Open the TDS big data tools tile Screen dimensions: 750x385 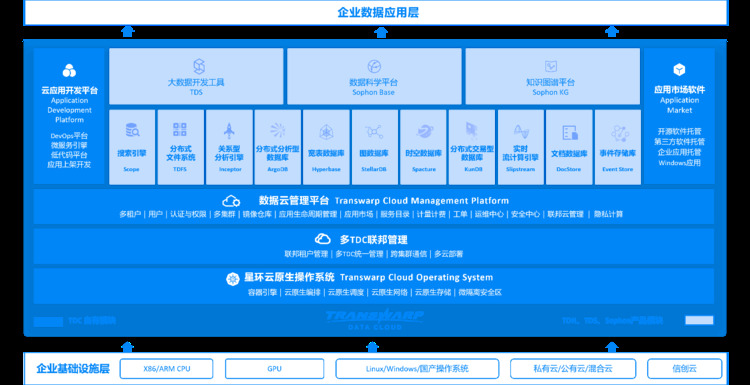[x=196, y=76]
